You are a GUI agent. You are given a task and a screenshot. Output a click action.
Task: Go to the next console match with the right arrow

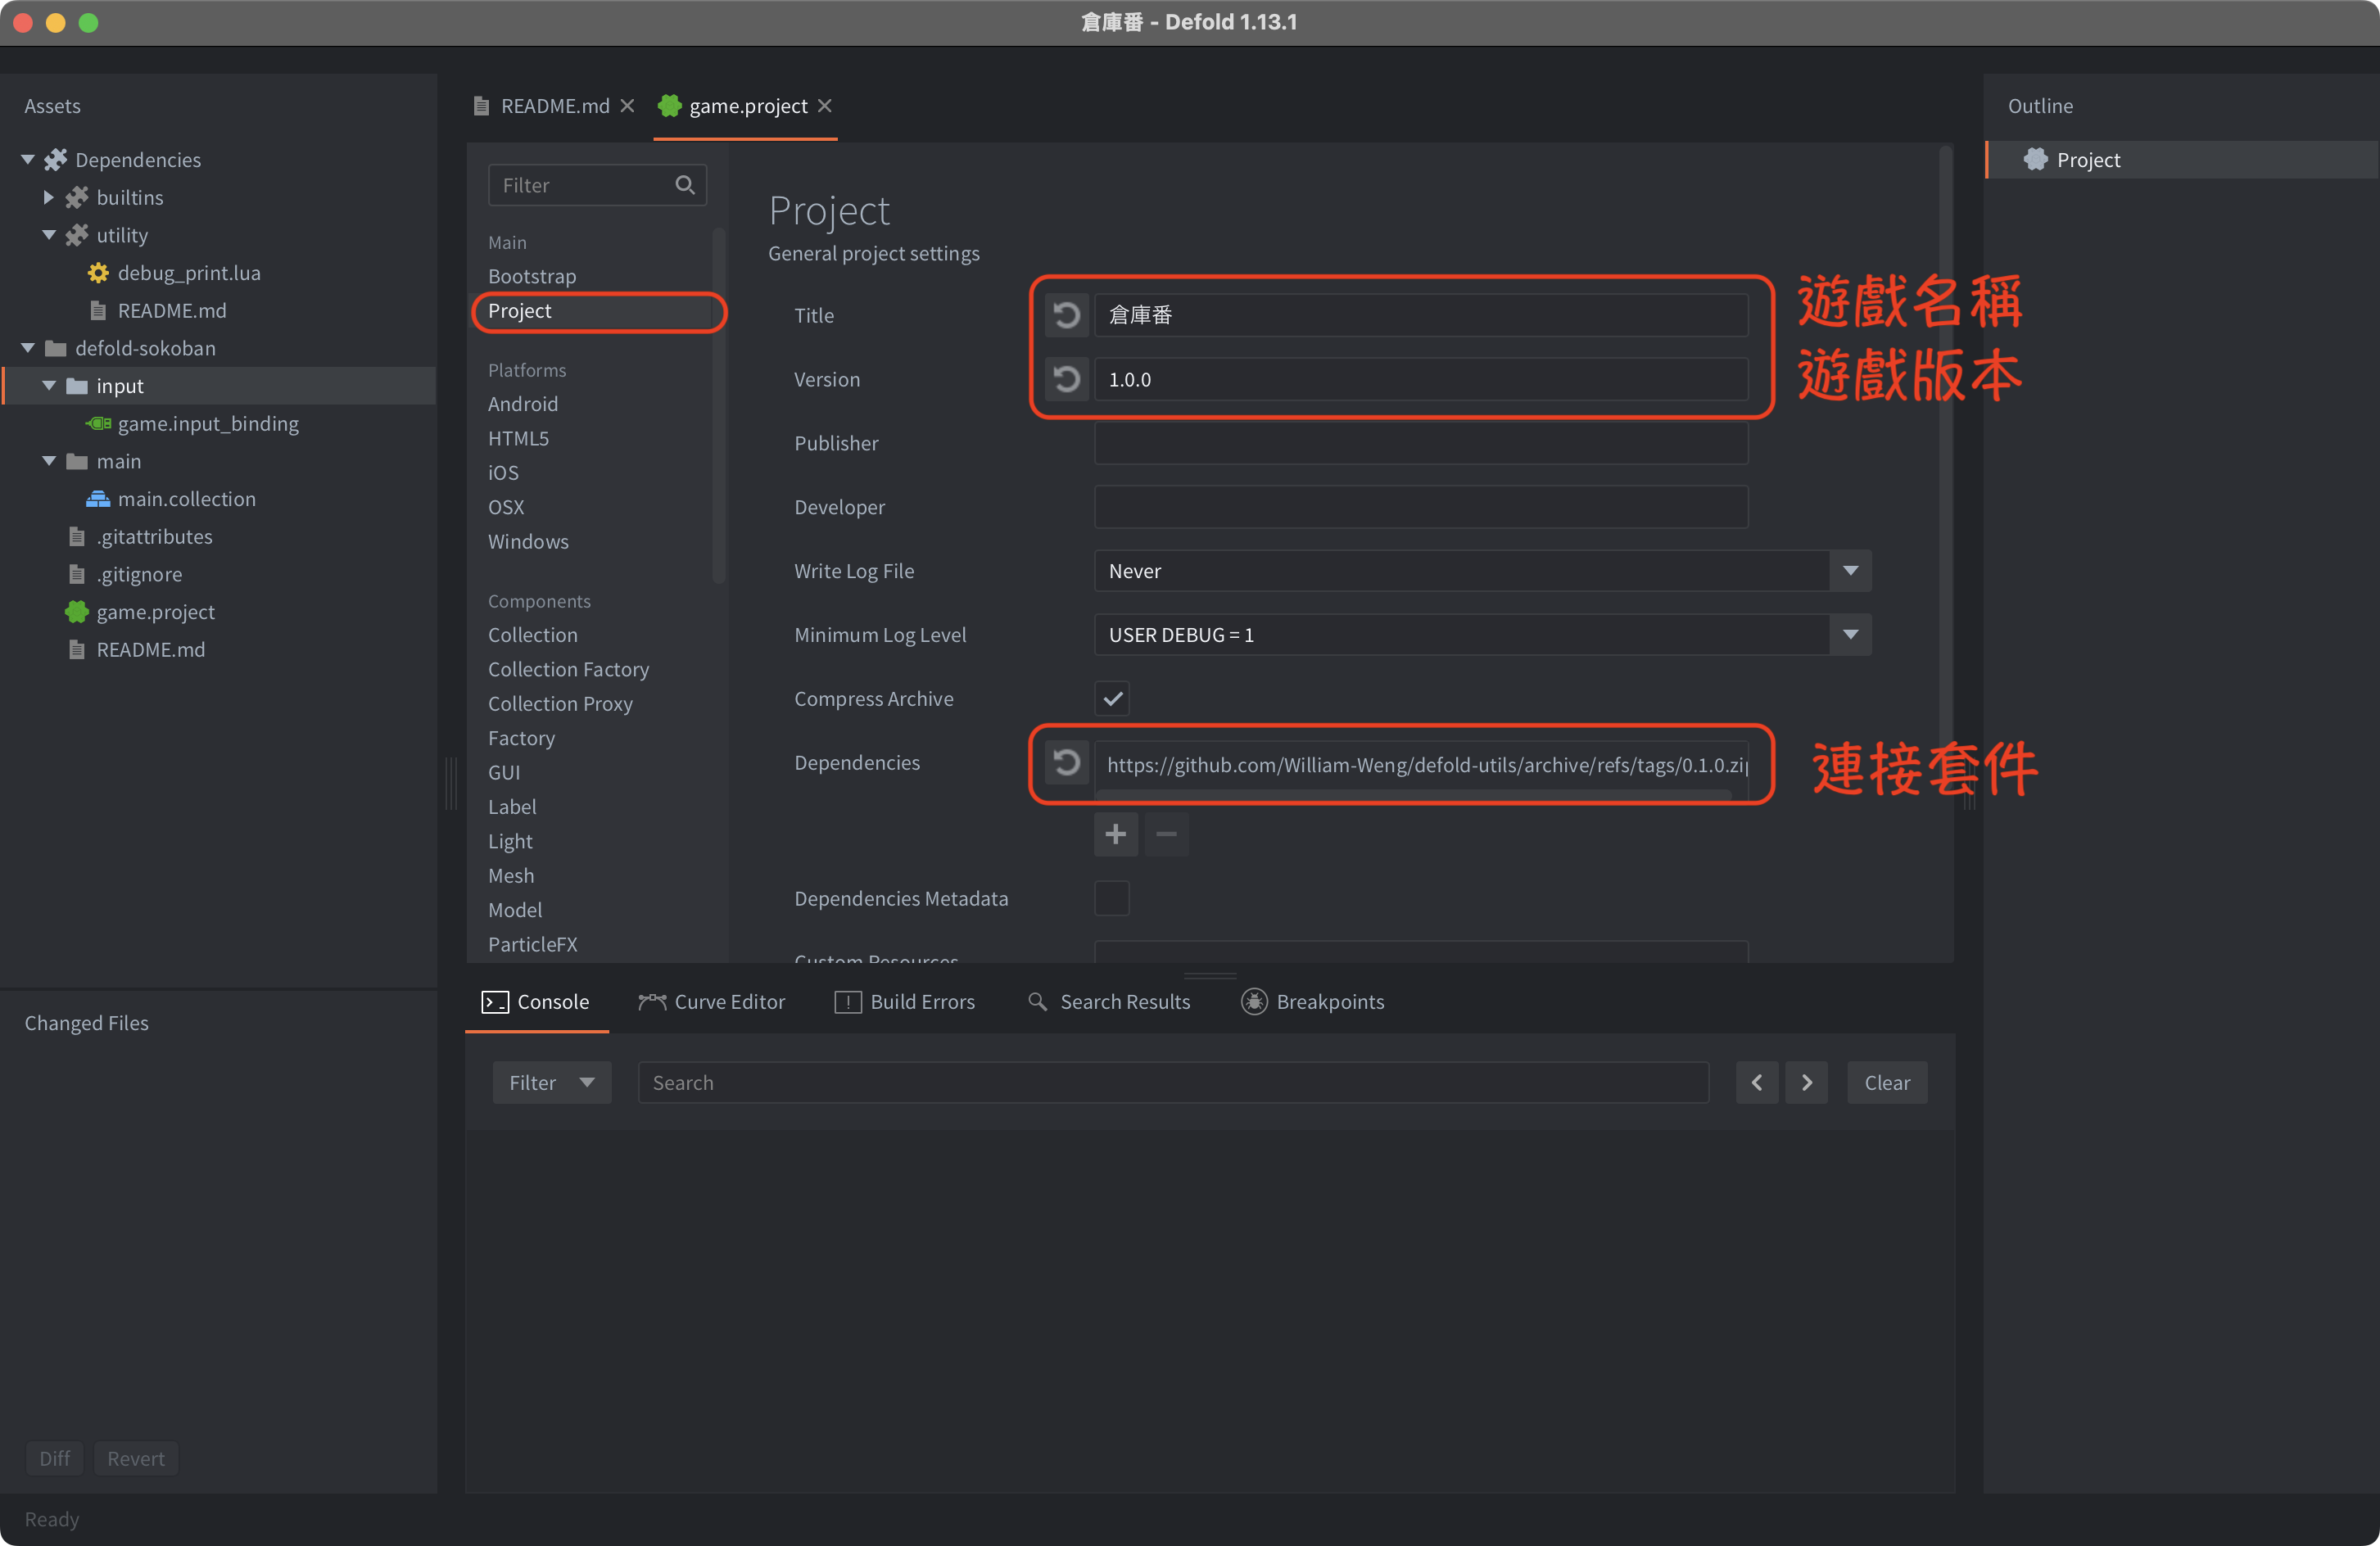pyautogui.click(x=1806, y=1082)
